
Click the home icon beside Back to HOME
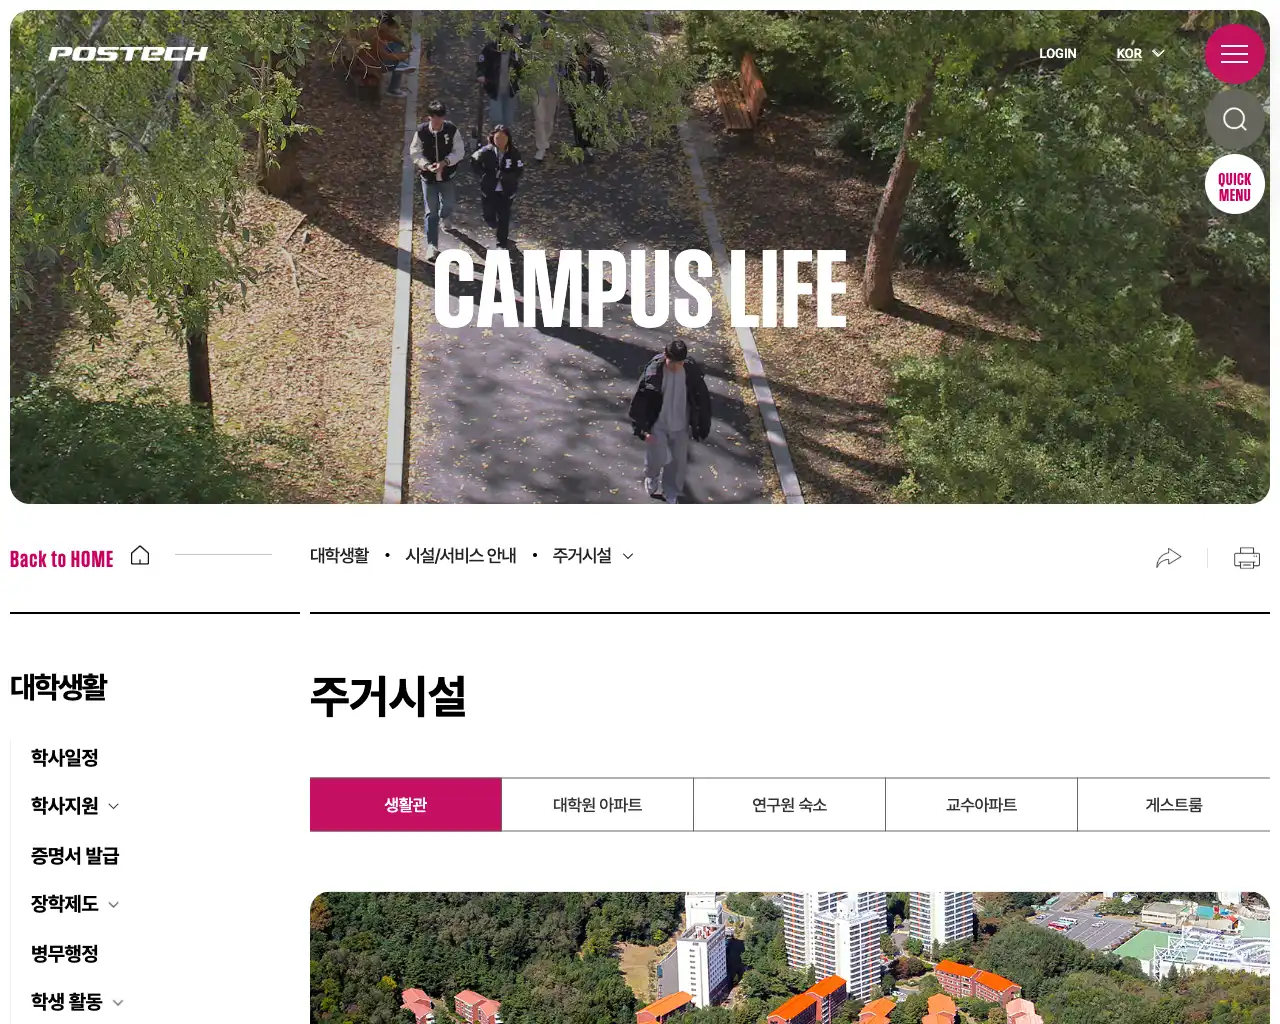pyautogui.click(x=140, y=556)
